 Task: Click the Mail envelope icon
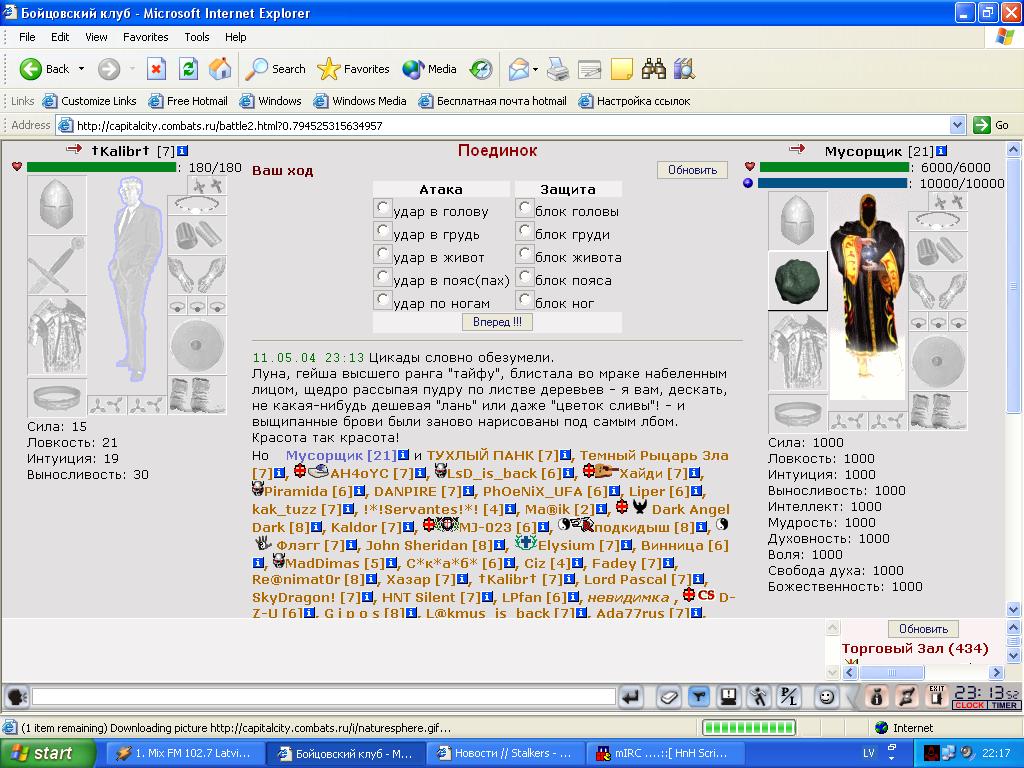tap(518, 69)
